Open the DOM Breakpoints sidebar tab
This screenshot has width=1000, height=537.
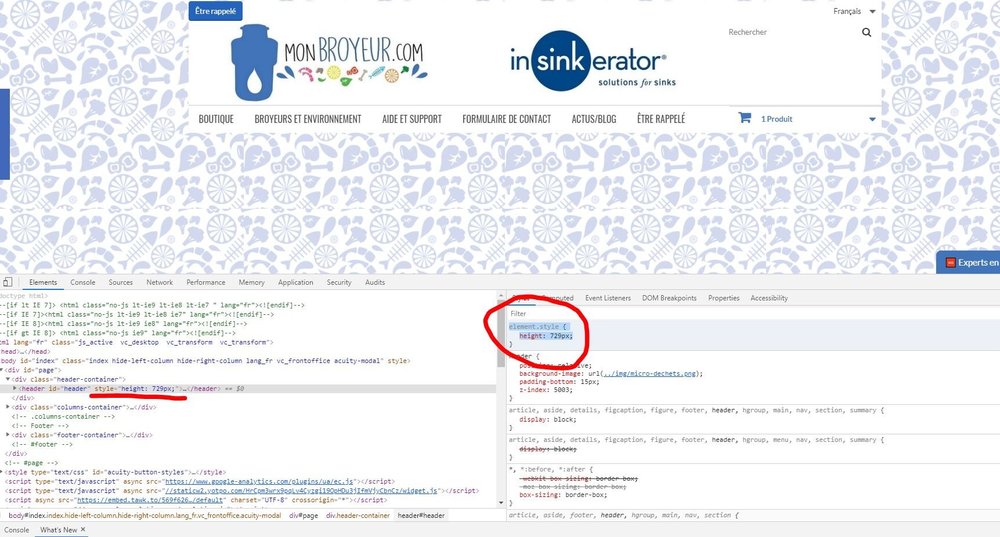pyautogui.click(x=669, y=298)
